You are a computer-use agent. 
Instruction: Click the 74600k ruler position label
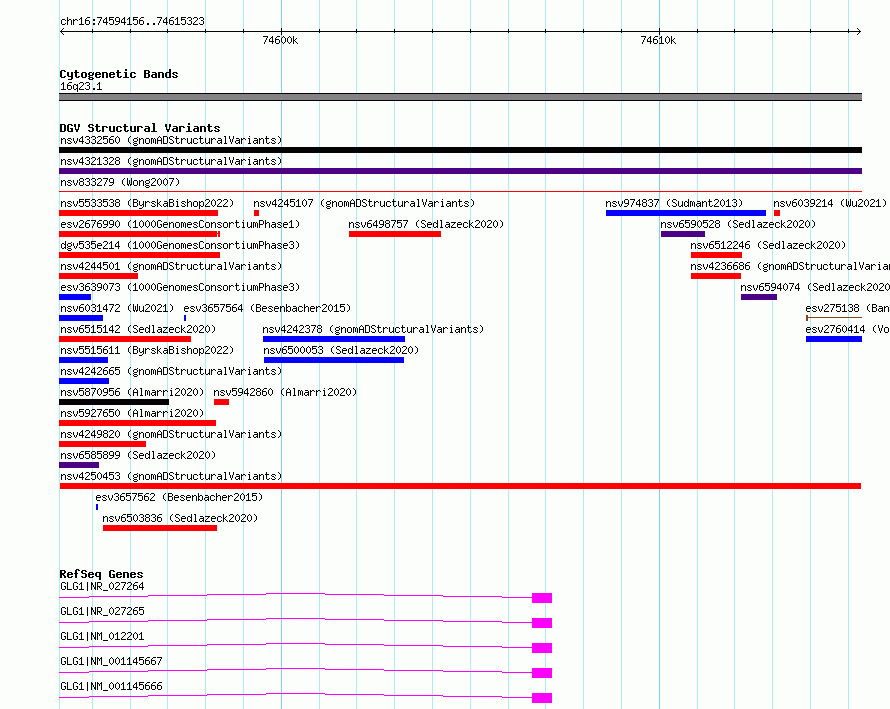[280, 40]
